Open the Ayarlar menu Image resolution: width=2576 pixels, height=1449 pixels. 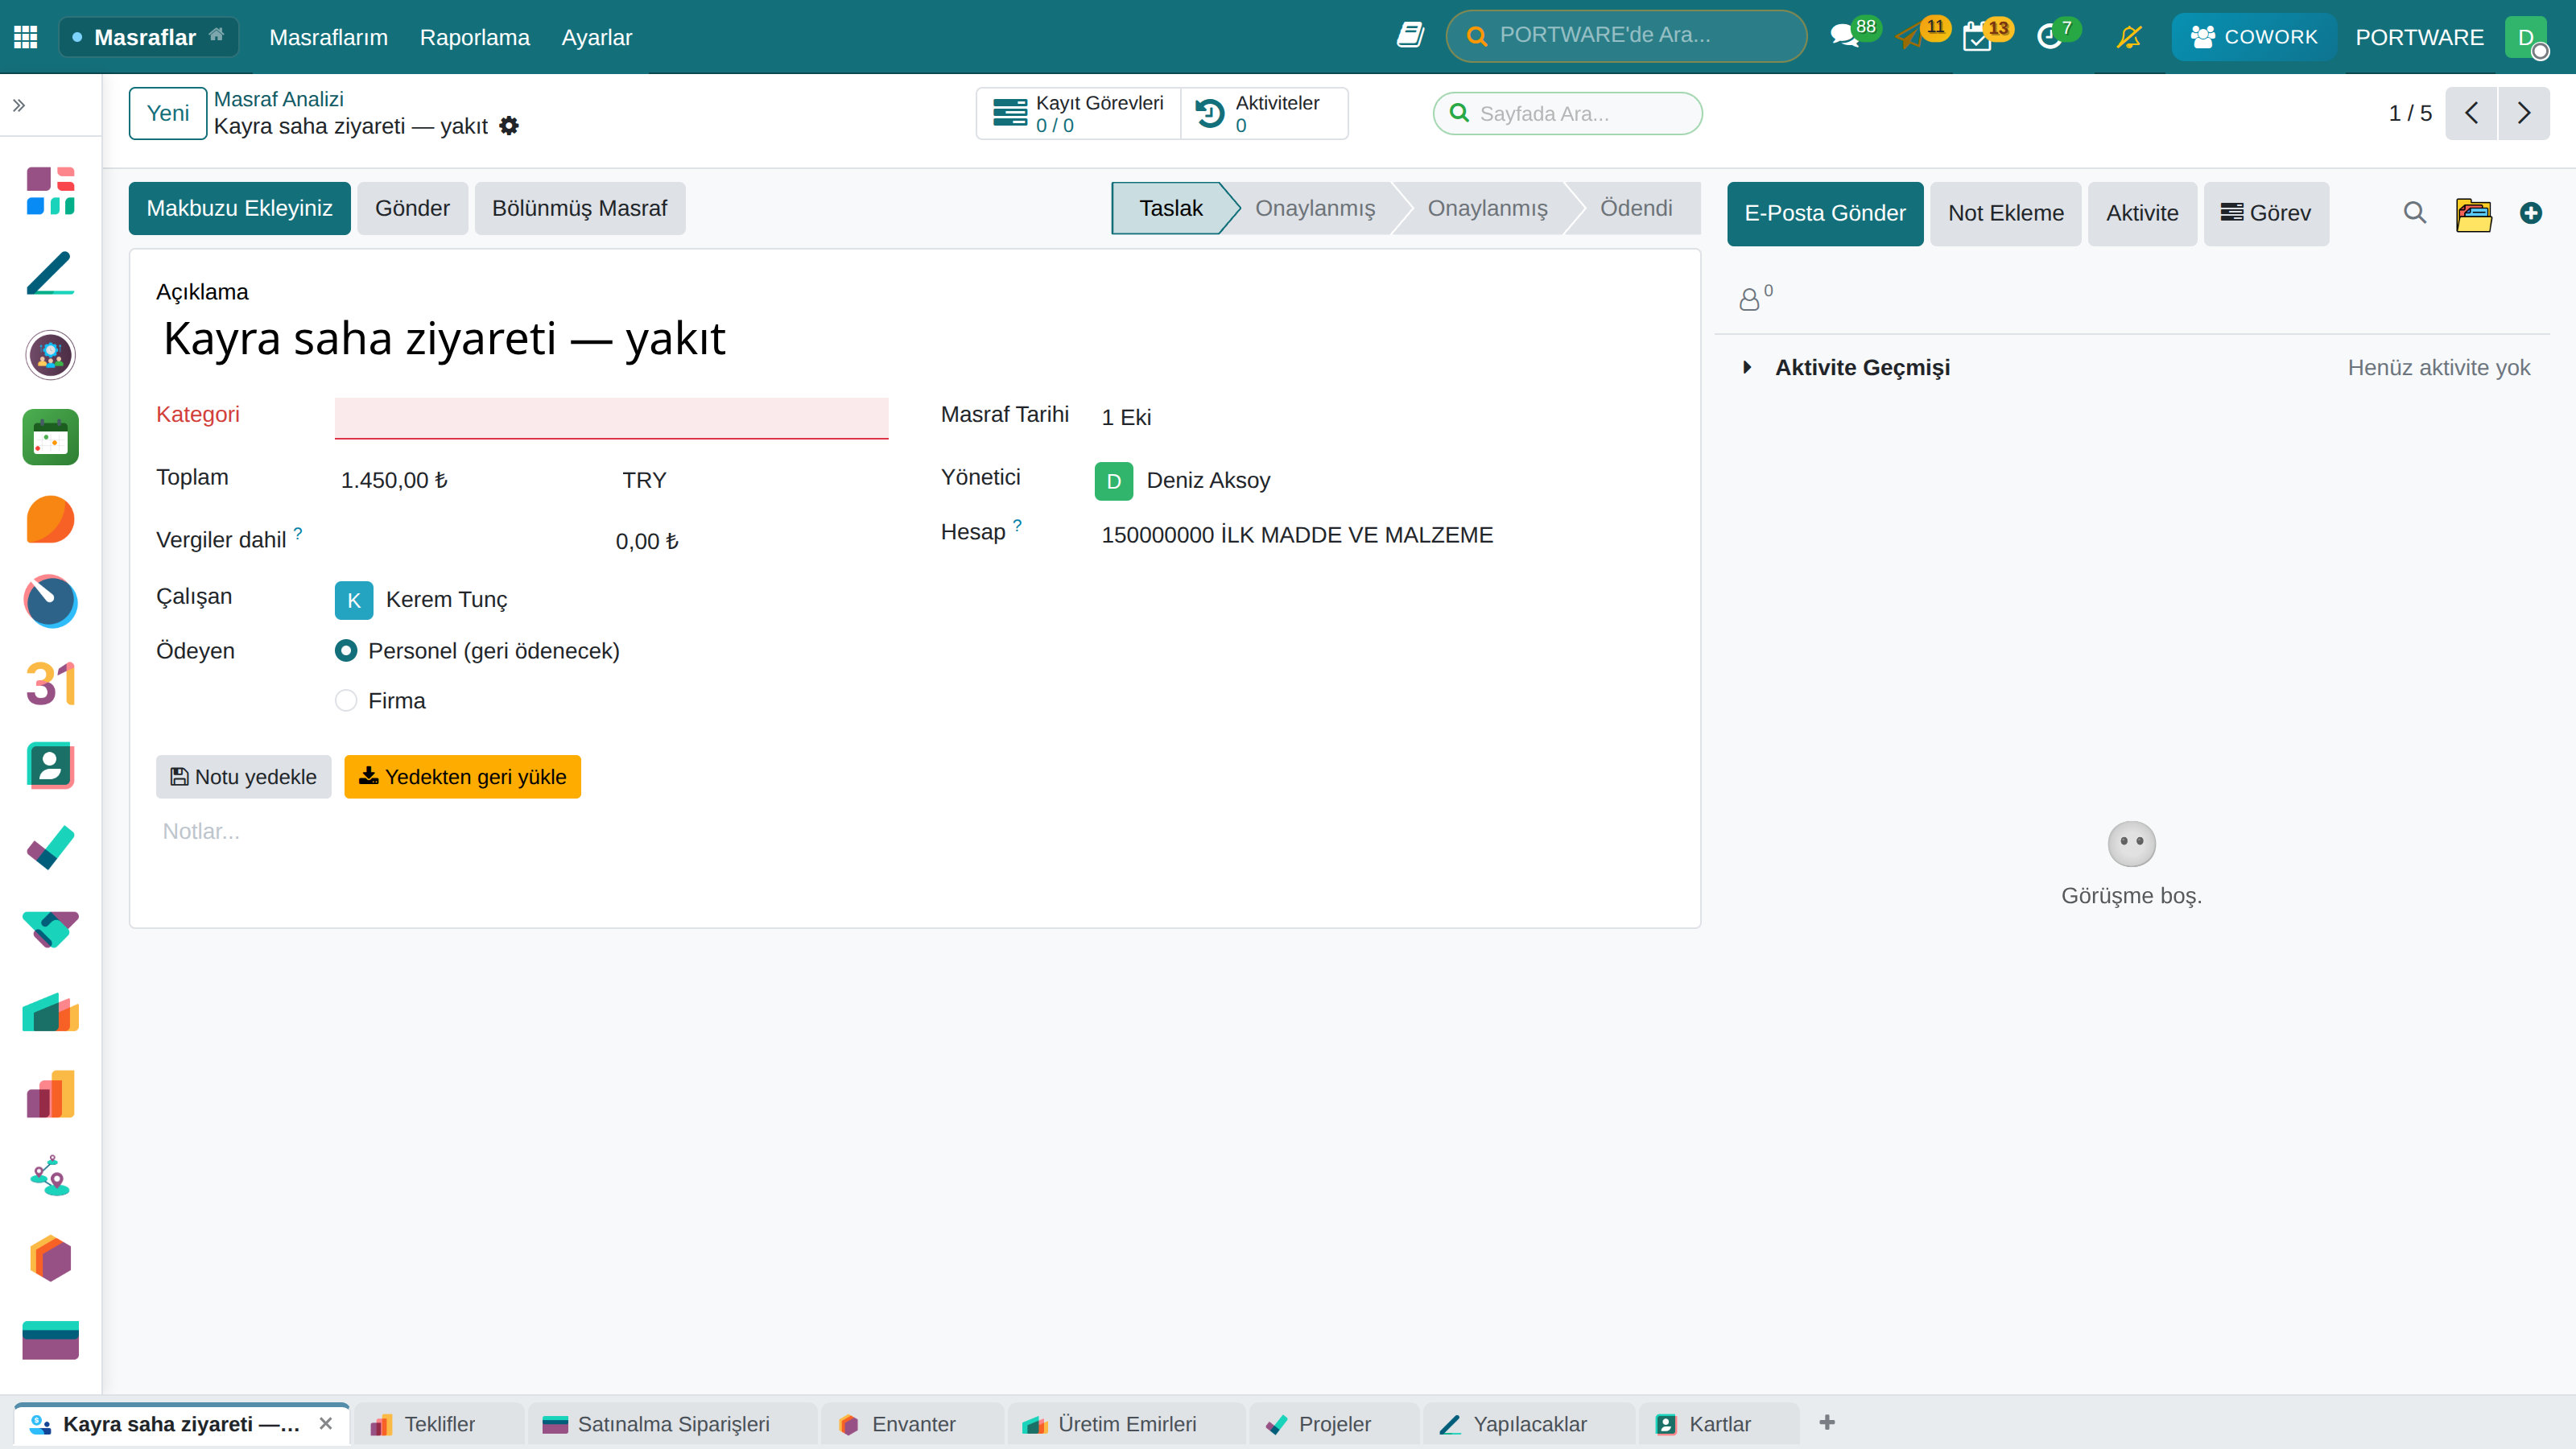click(x=597, y=37)
